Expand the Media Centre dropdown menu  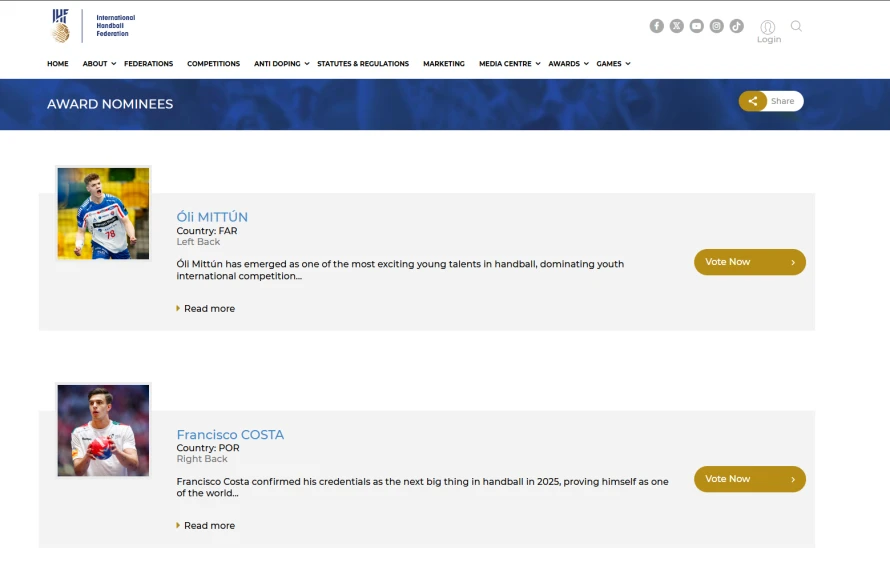(x=509, y=64)
